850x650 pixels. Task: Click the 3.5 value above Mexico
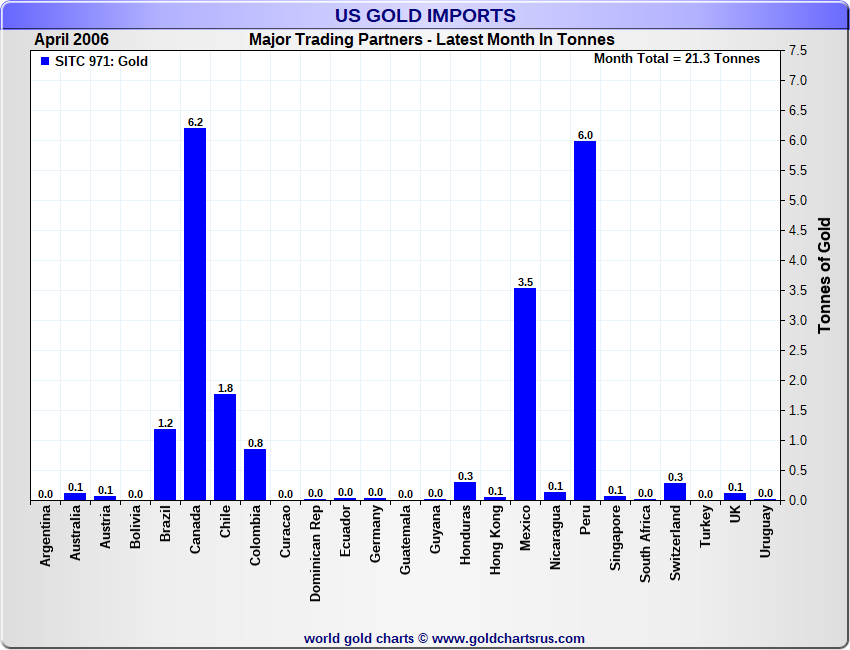[525, 282]
